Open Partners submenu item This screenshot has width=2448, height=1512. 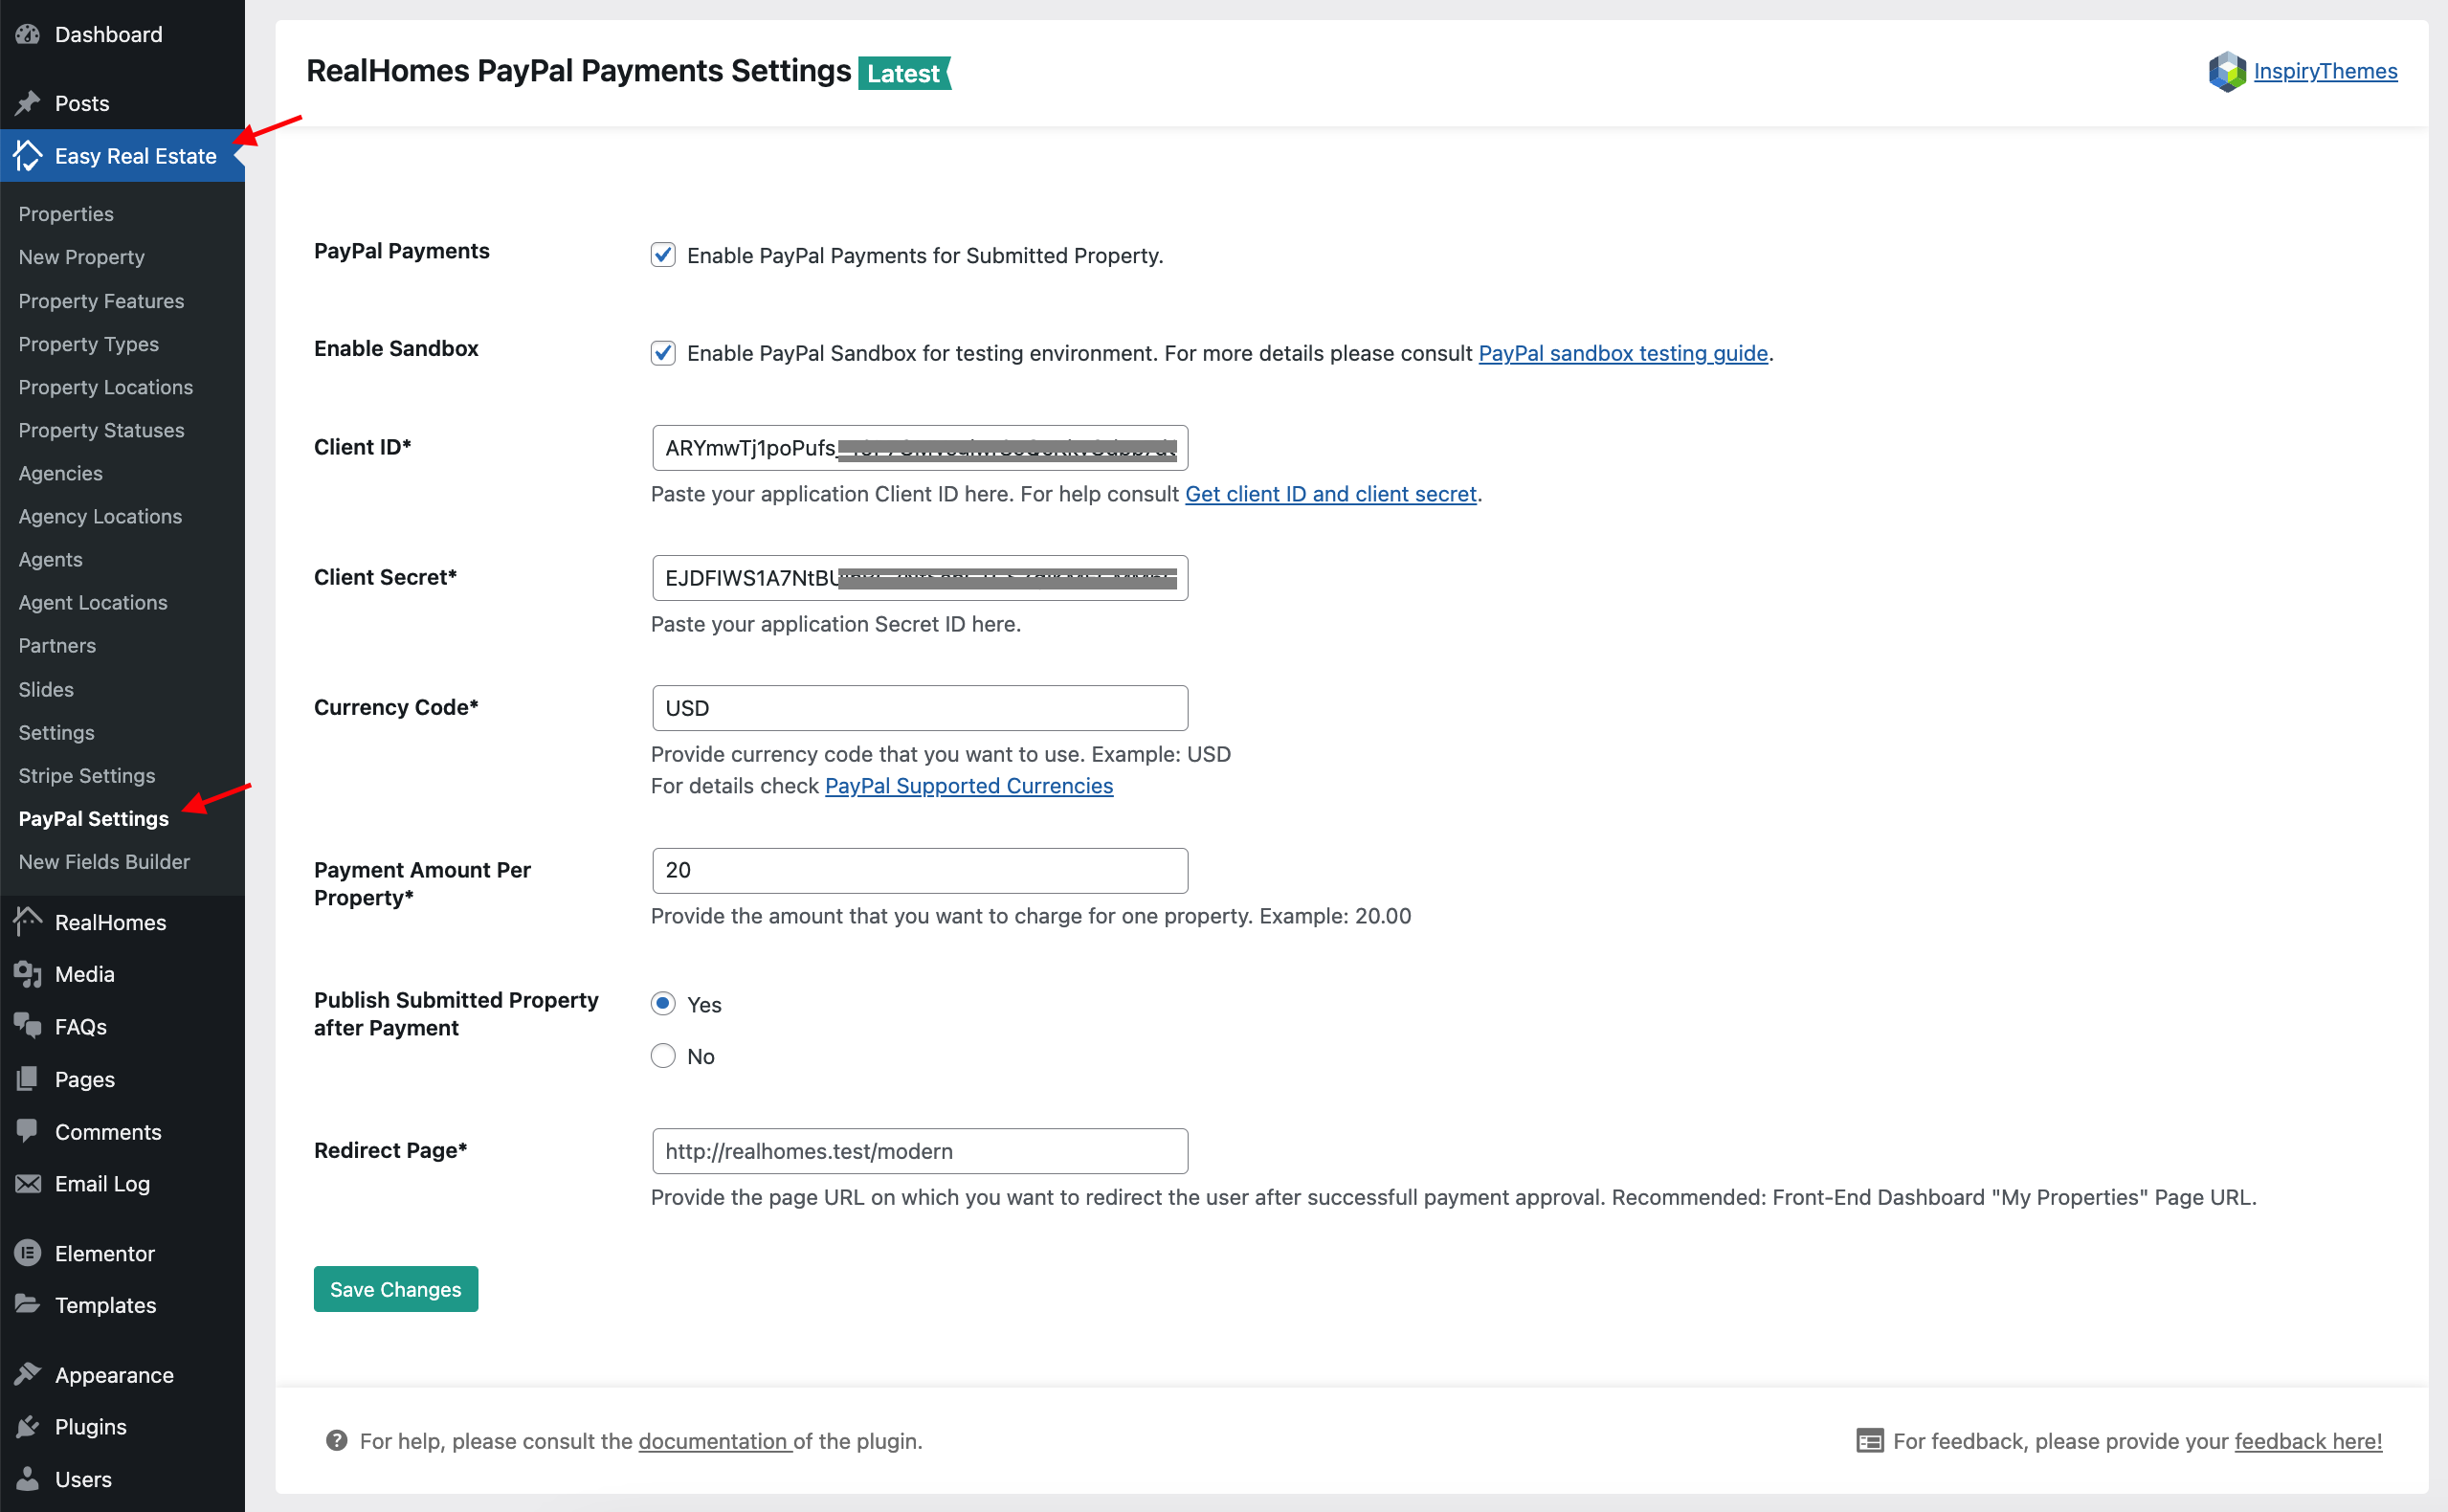pos(57,645)
